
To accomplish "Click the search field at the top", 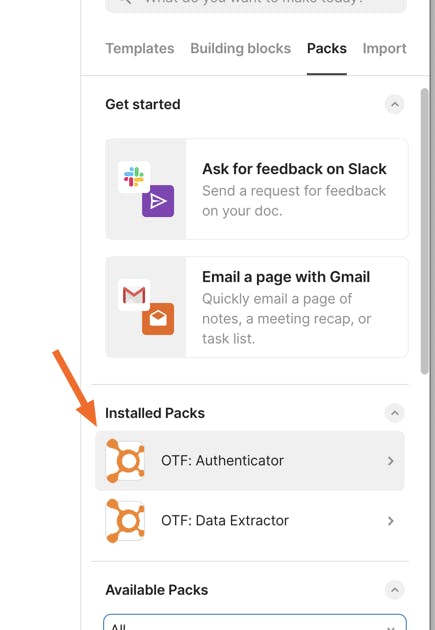I will click(256, 5).
